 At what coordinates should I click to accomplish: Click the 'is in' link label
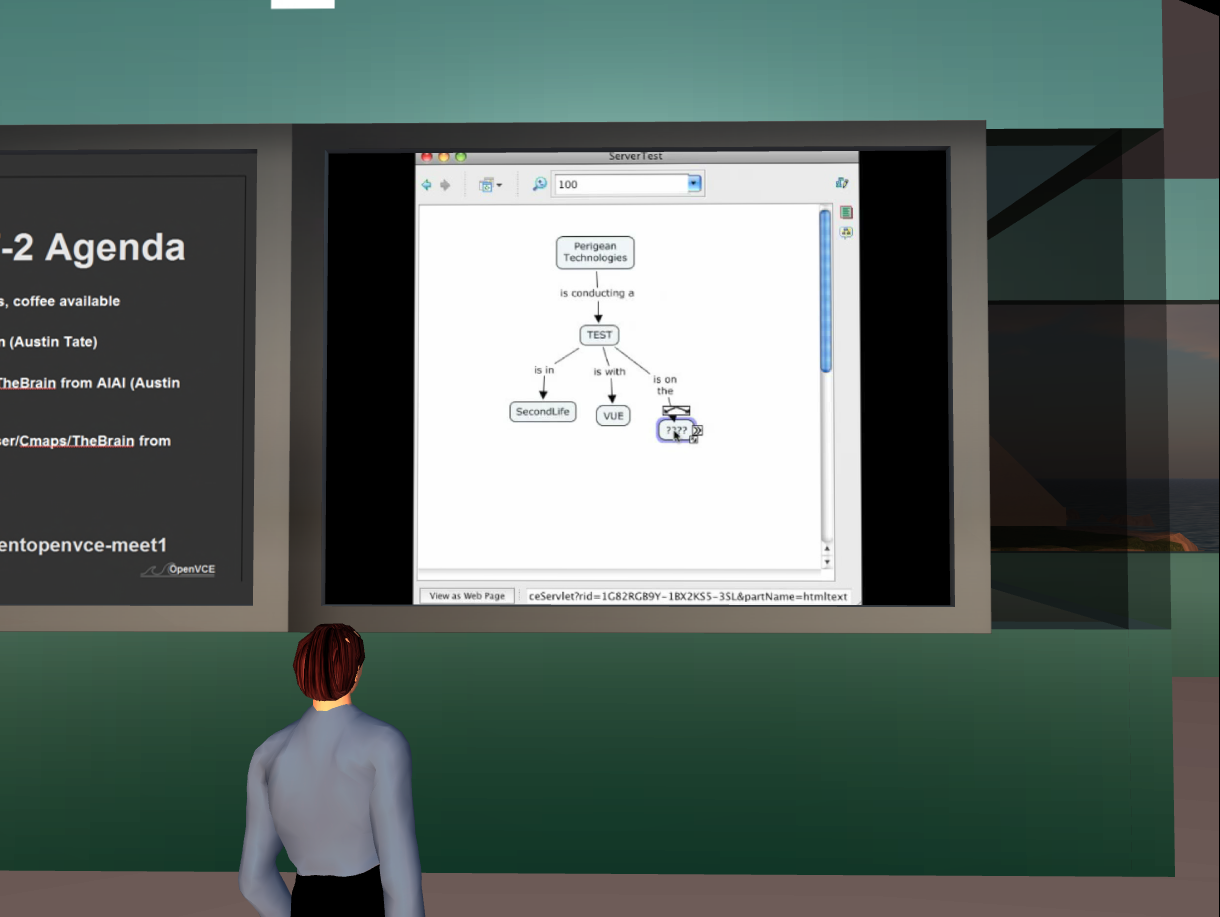(x=544, y=370)
